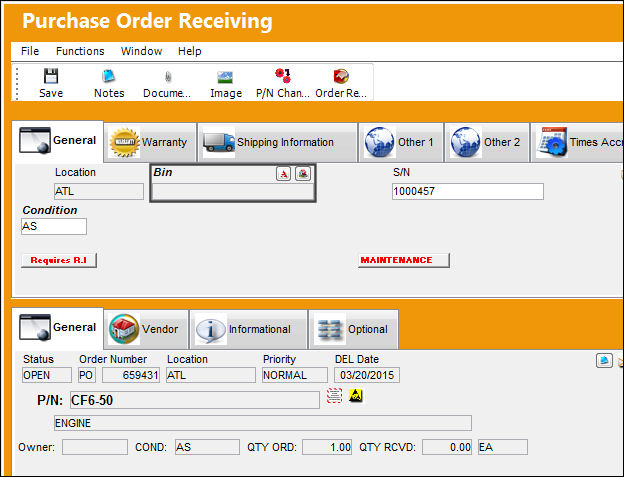Click the red letter icon in Bin

pos(283,173)
